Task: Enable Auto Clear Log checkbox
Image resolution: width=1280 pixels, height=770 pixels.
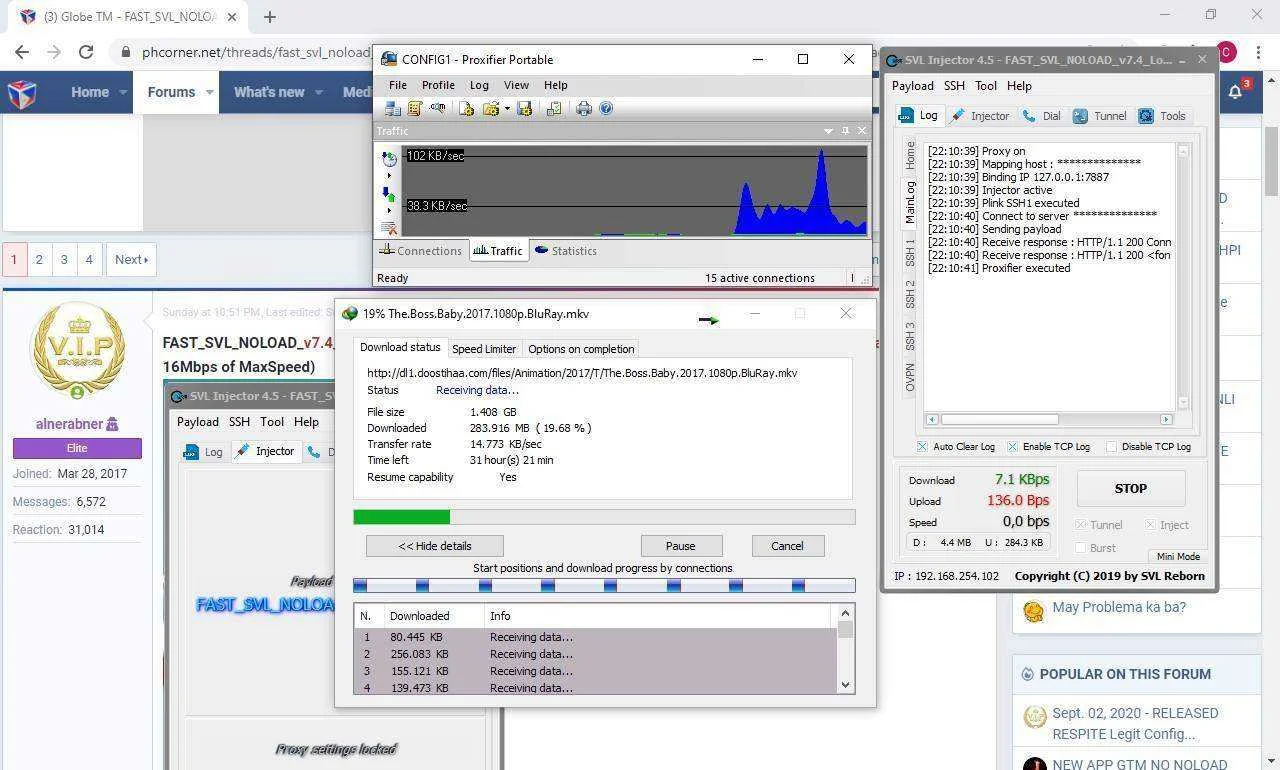Action: [922, 447]
